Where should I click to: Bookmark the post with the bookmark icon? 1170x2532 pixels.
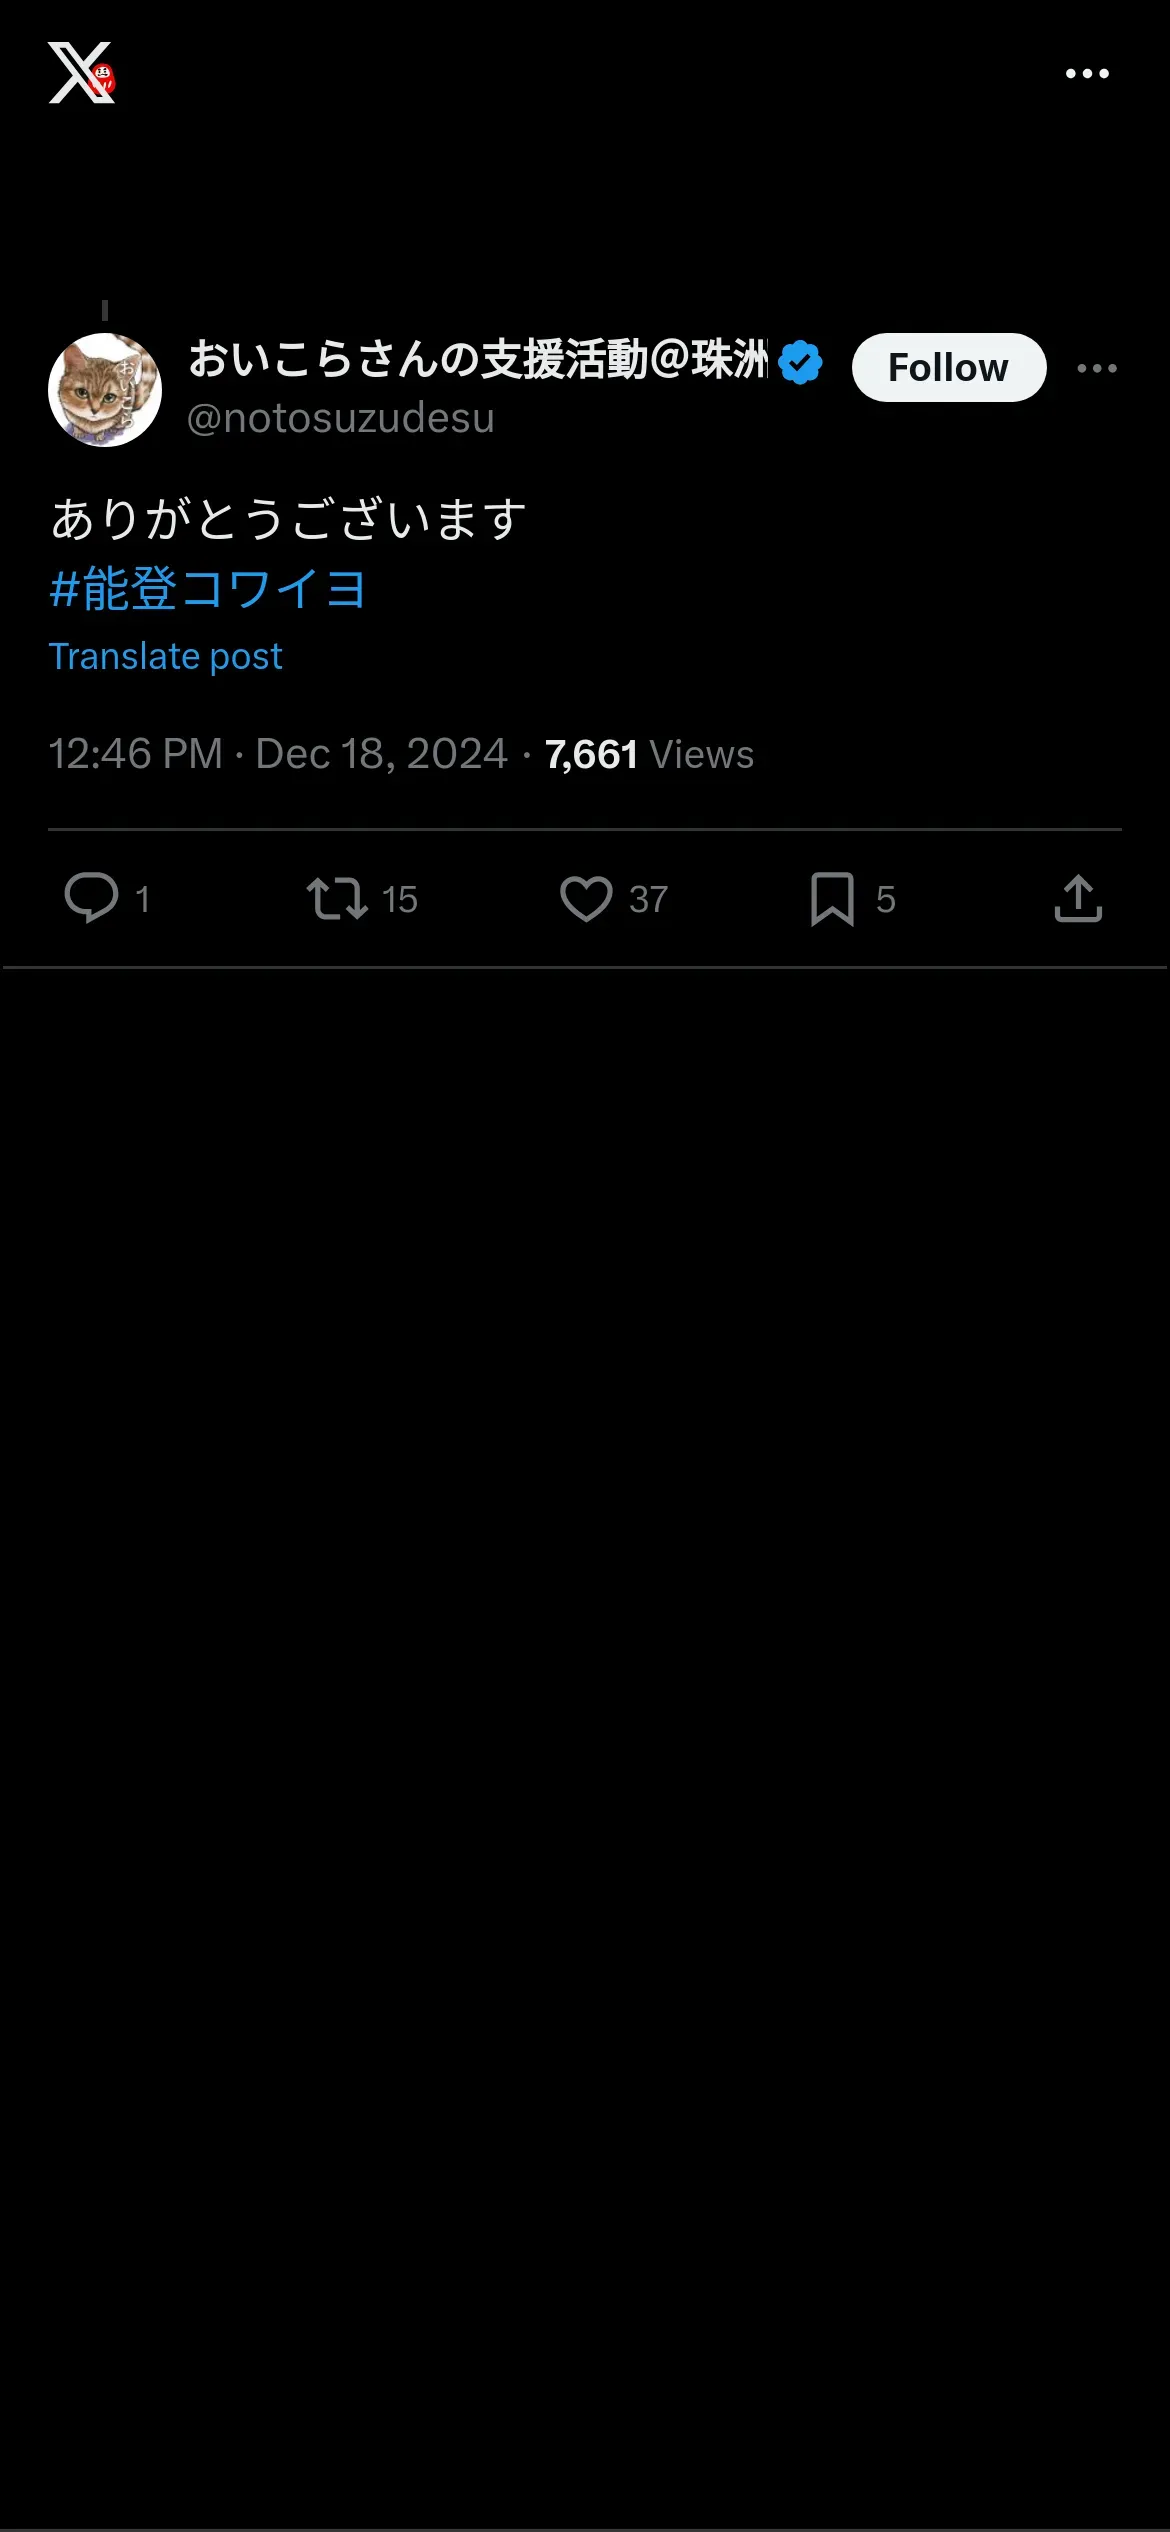(832, 898)
